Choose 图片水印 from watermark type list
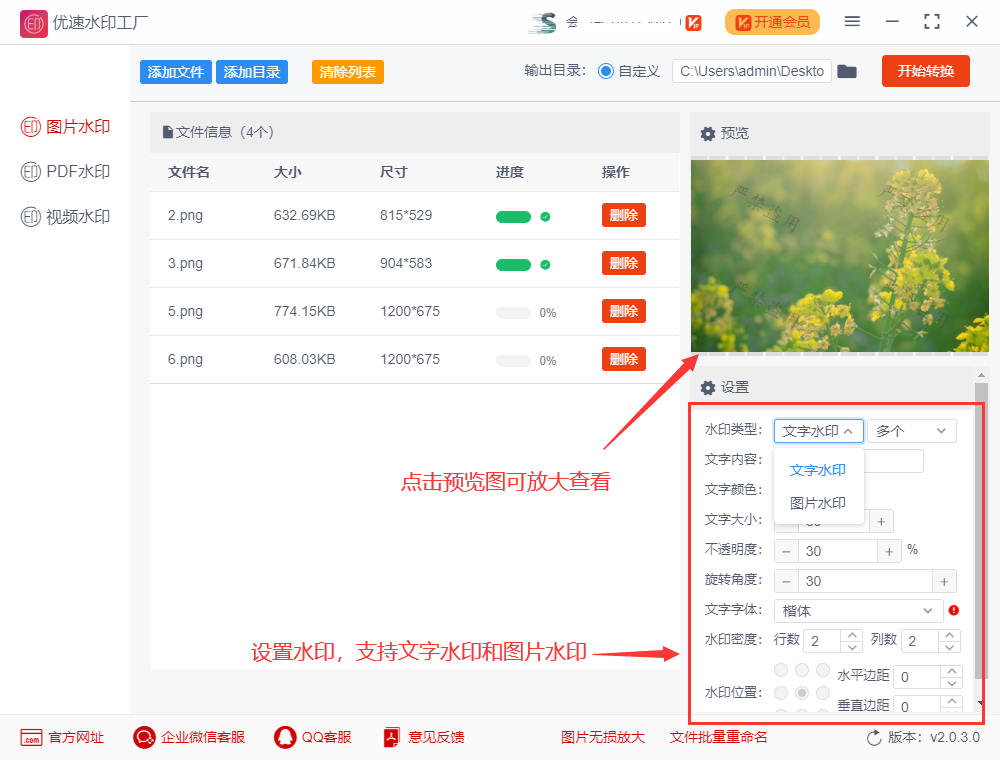Image resolution: width=1000 pixels, height=760 pixels. [818, 503]
